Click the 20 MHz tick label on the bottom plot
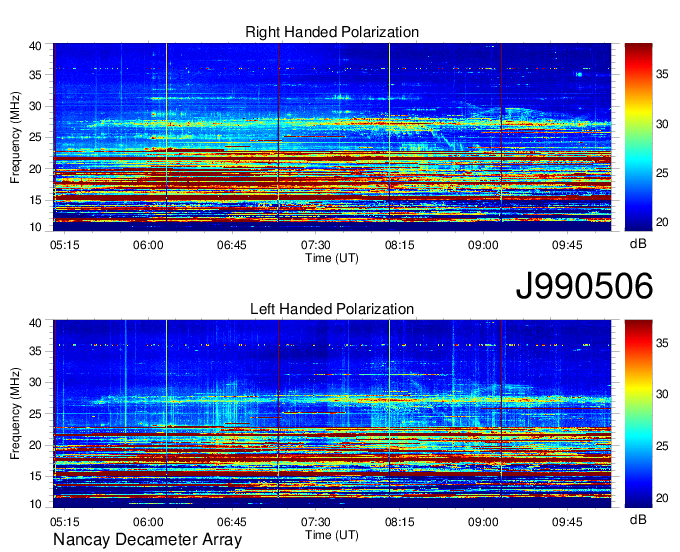 point(36,445)
